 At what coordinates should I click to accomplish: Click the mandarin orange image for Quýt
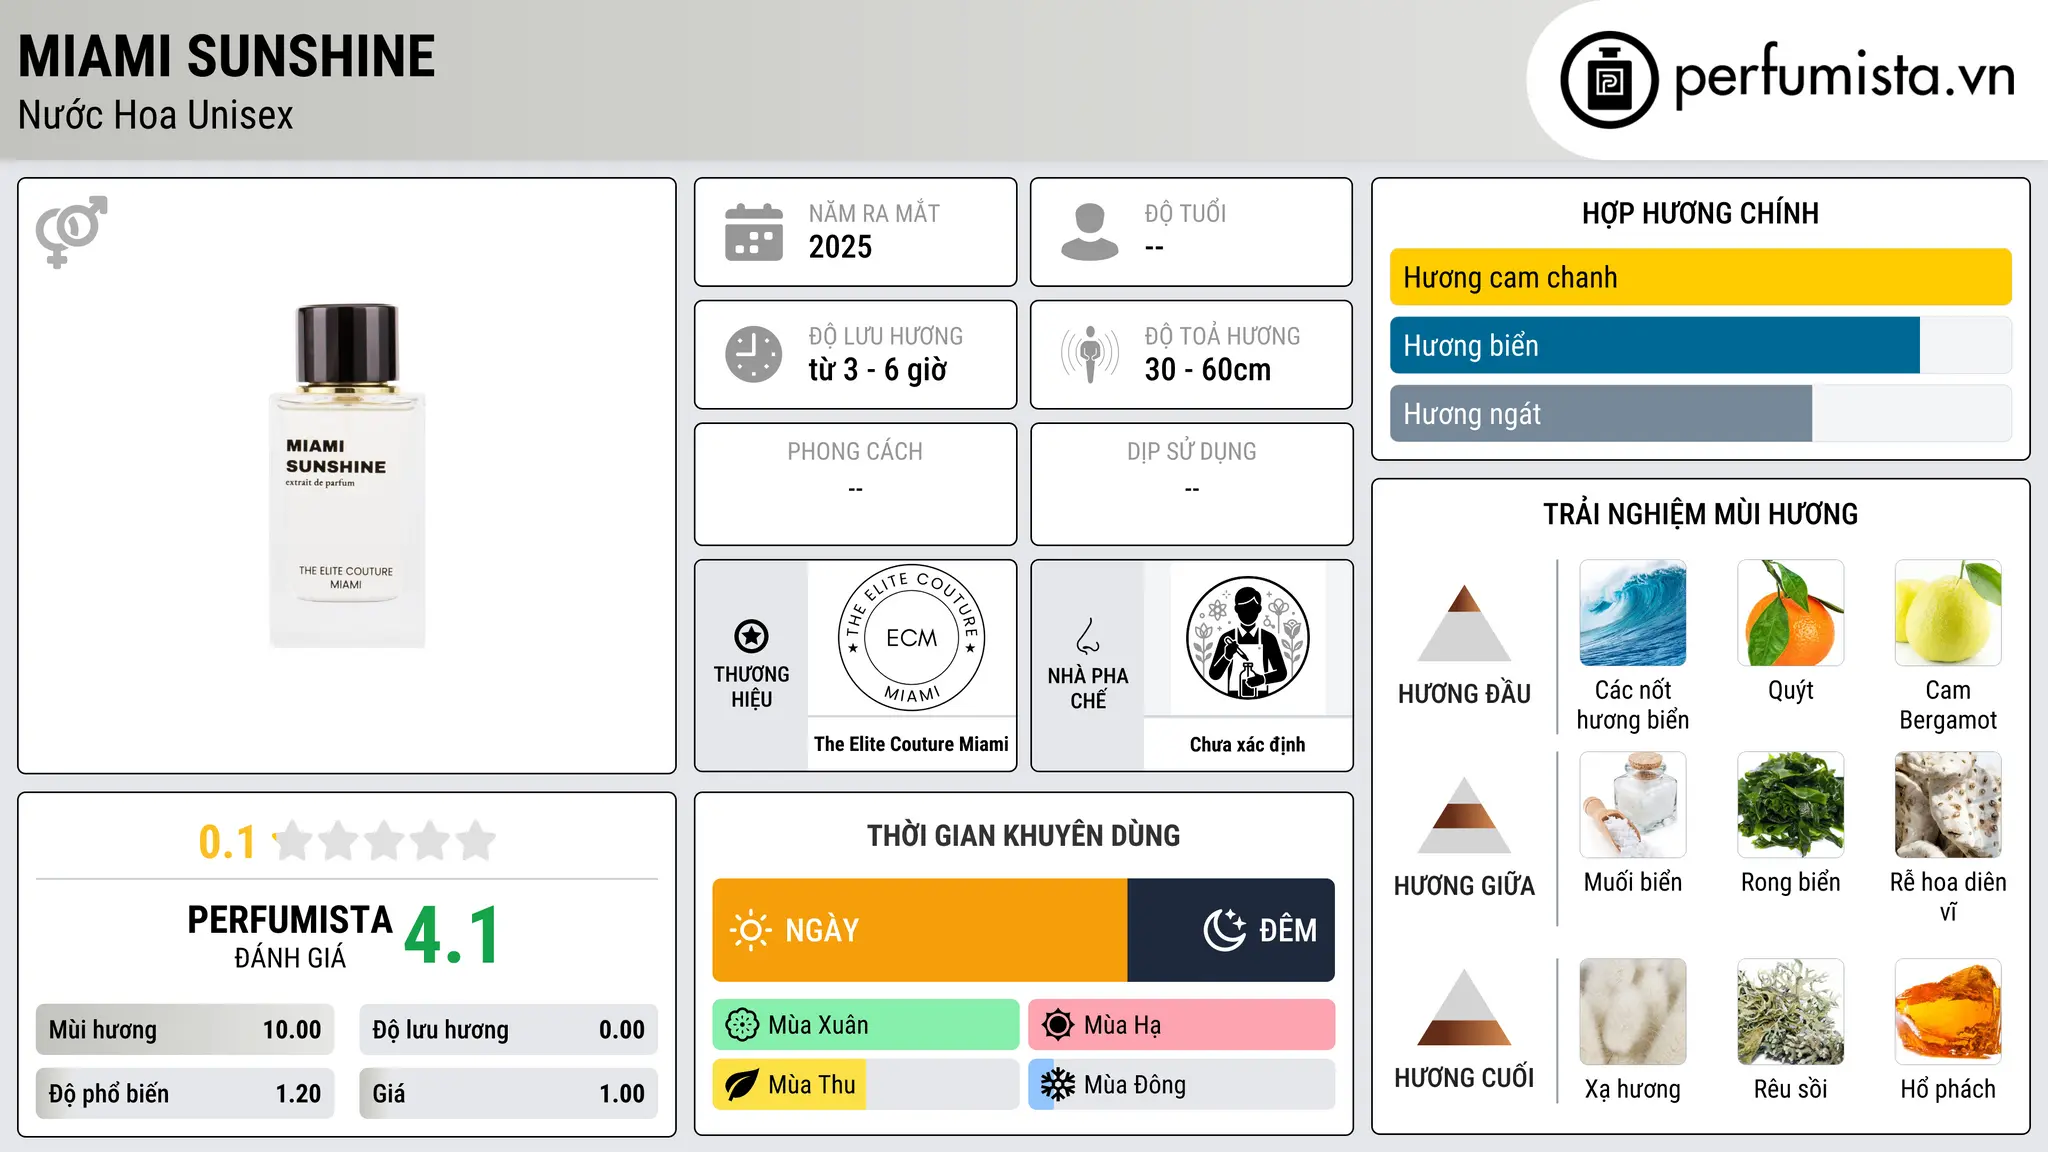pos(1790,613)
